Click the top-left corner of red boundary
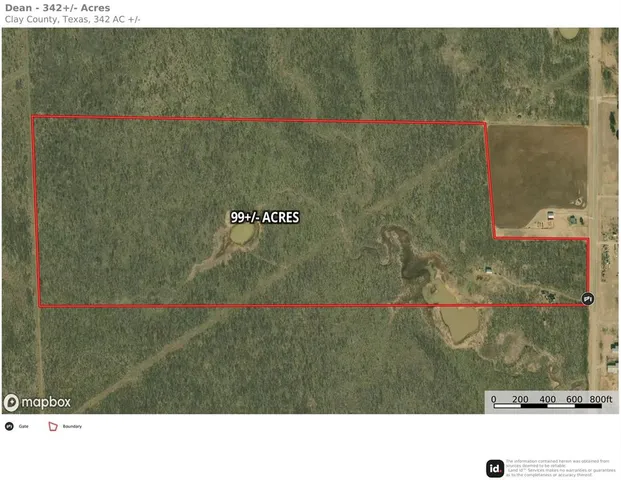 click(33, 117)
